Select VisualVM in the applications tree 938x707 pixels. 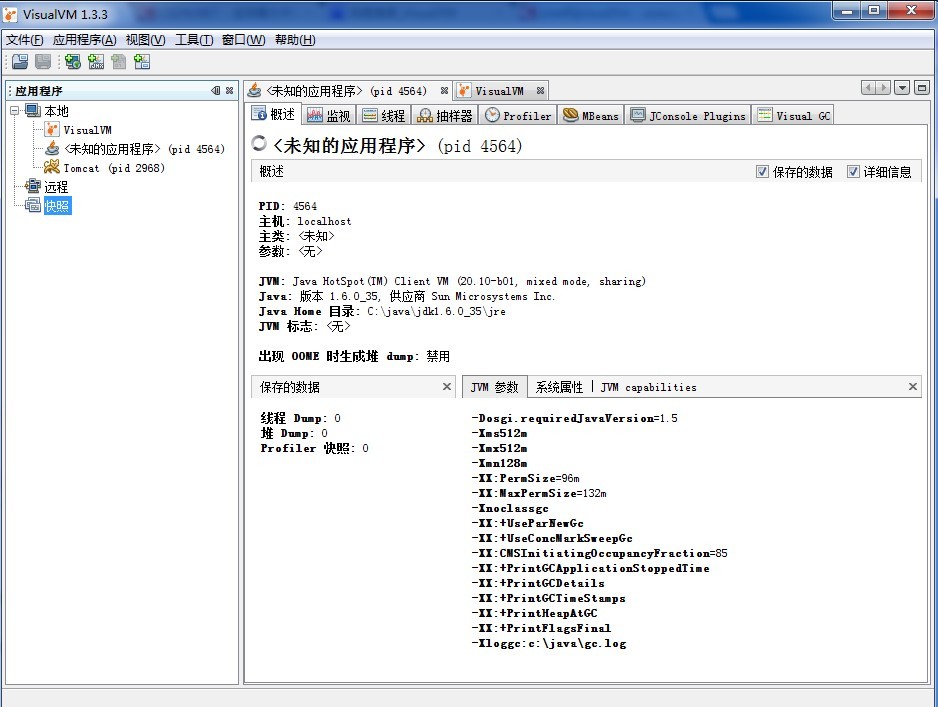click(87, 130)
